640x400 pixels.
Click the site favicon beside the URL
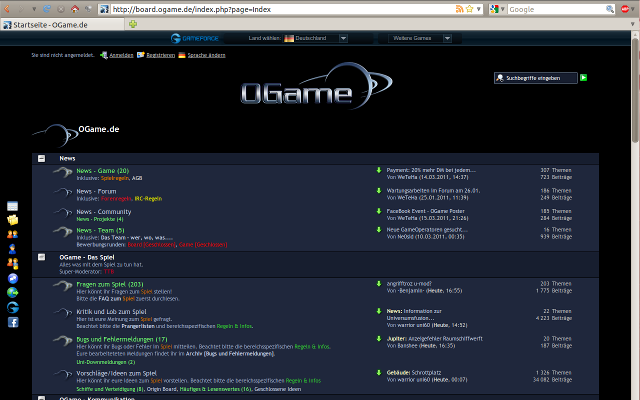tap(104, 9)
